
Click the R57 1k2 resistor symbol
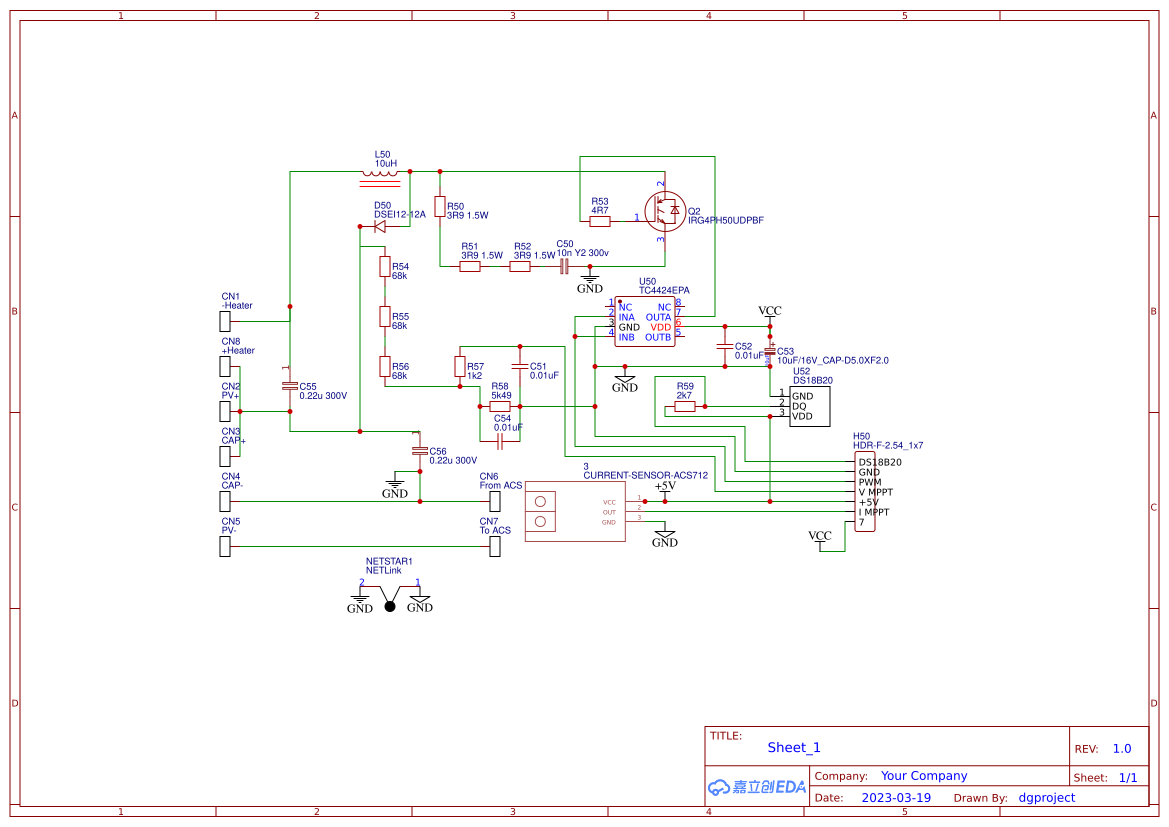[460, 366]
